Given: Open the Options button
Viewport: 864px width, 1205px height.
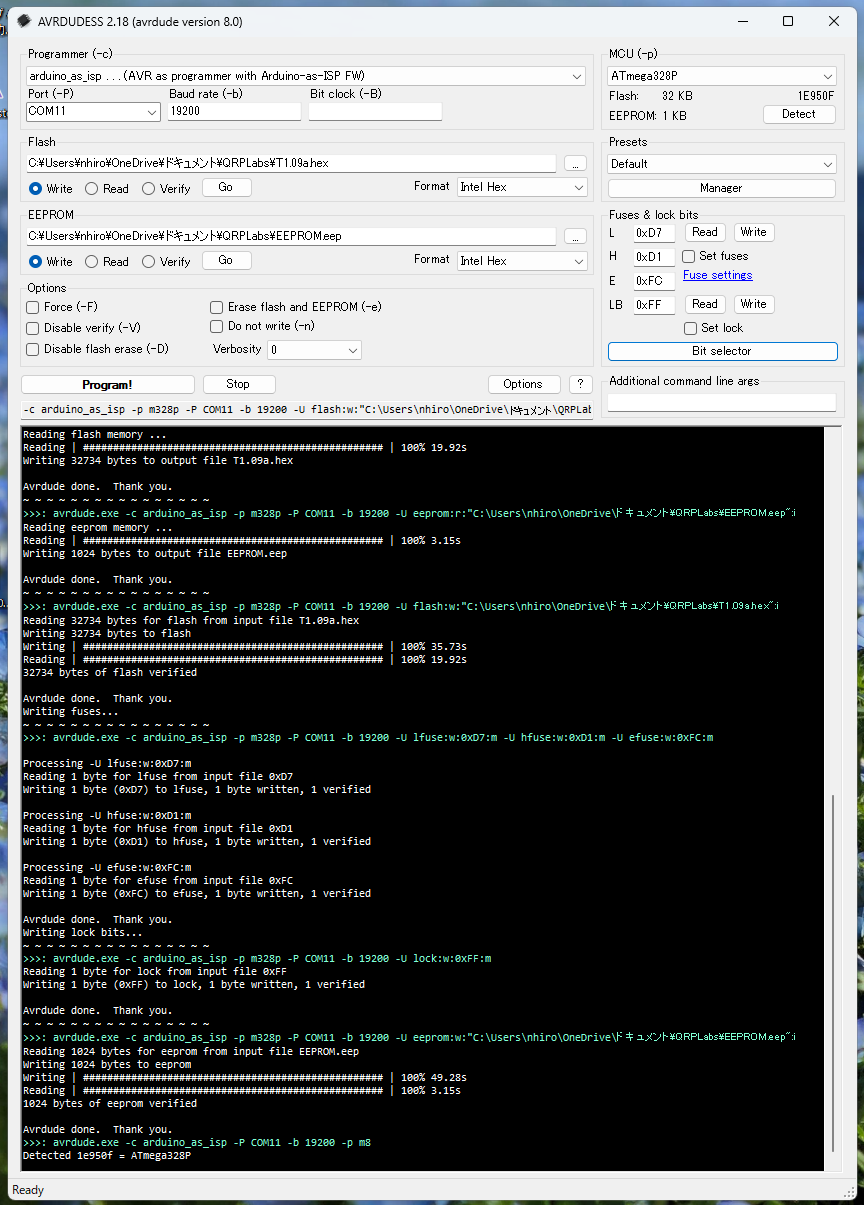Looking at the screenshot, I should pos(523,384).
